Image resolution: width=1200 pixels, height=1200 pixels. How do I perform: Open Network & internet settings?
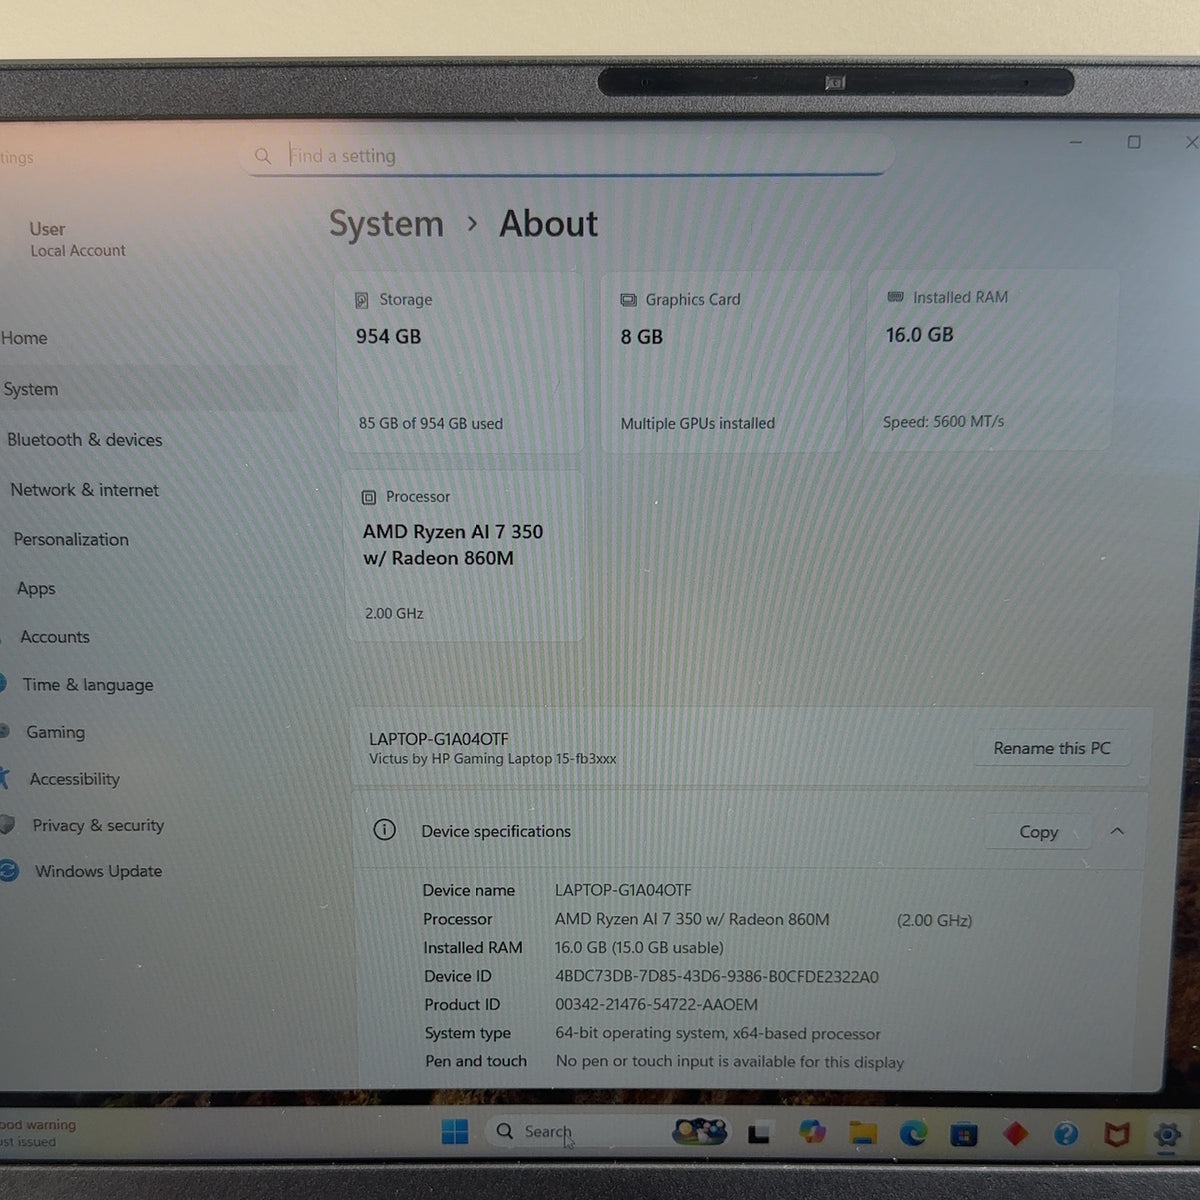[x=84, y=490]
